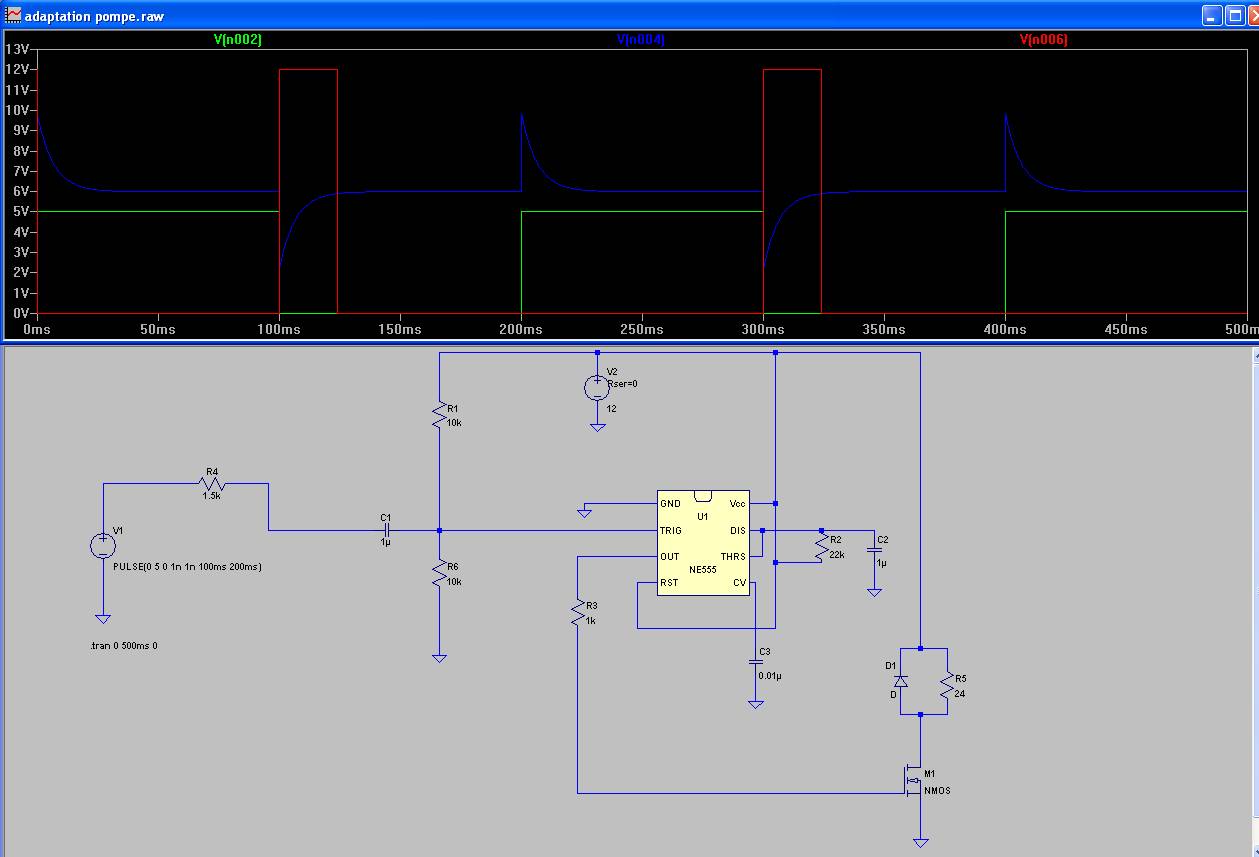Click the 0V label on vertical axis
This screenshot has height=857, width=1259.
[x=20, y=313]
